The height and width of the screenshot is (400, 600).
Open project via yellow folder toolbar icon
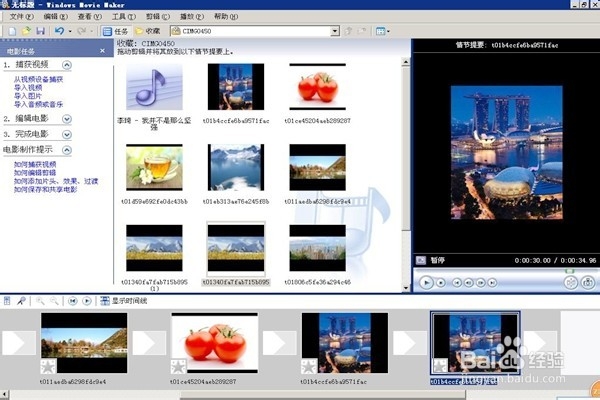(26, 31)
